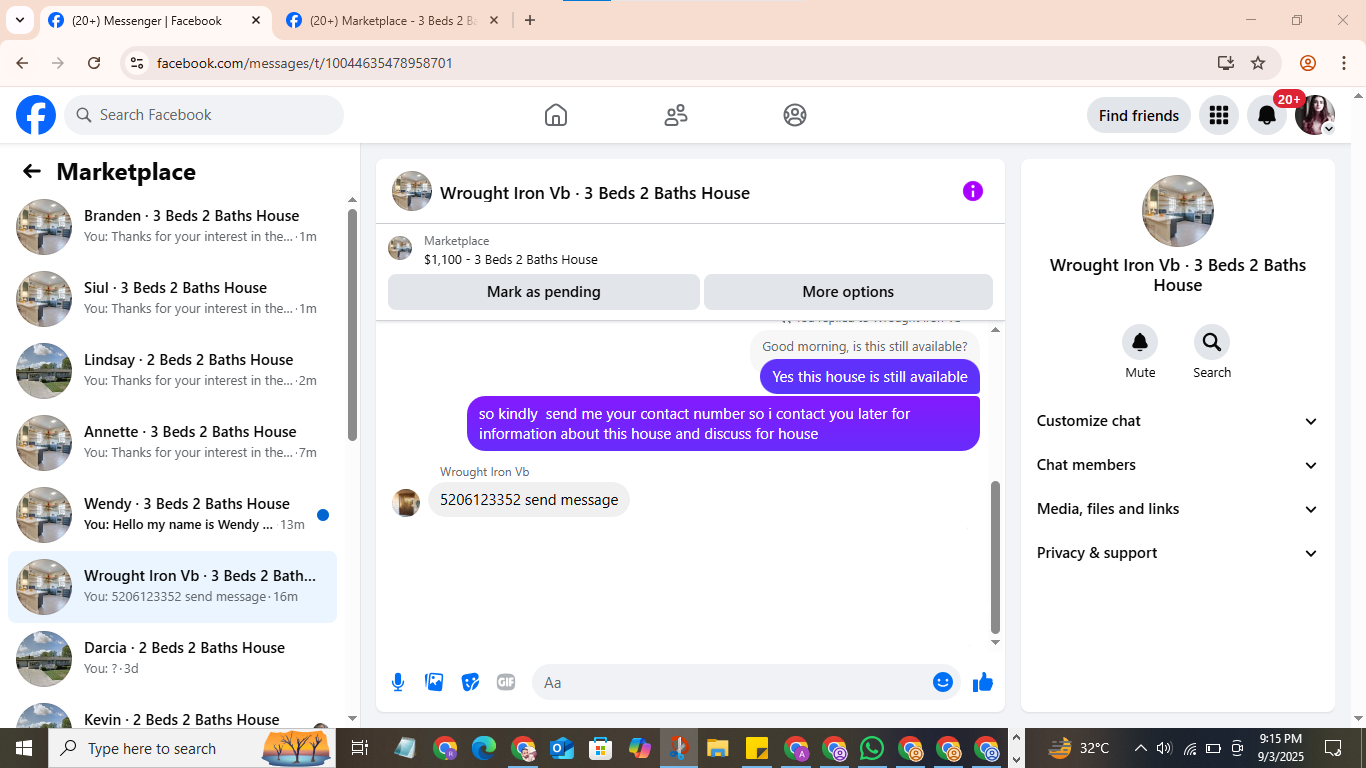The height and width of the screenshot is (768, 1366).
Task: Mute this conversation with the bell icon
Action: [x=1140, y=343]
